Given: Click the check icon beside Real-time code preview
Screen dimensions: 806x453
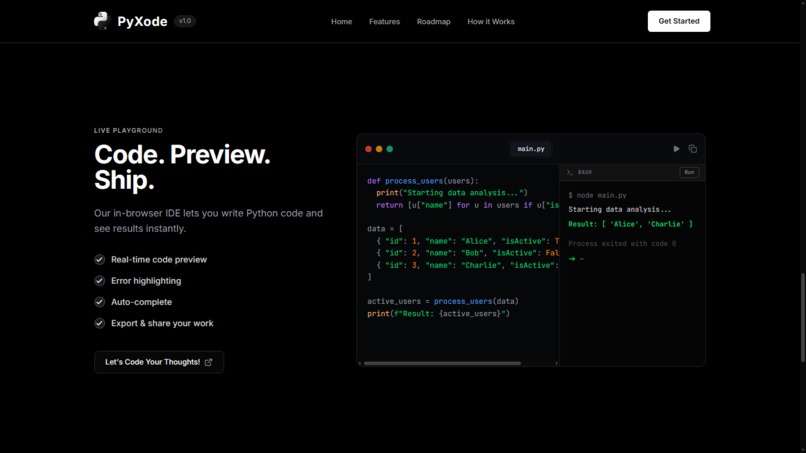Looking at the screenshot, I should pyautogui.click(x=99, y=260).
